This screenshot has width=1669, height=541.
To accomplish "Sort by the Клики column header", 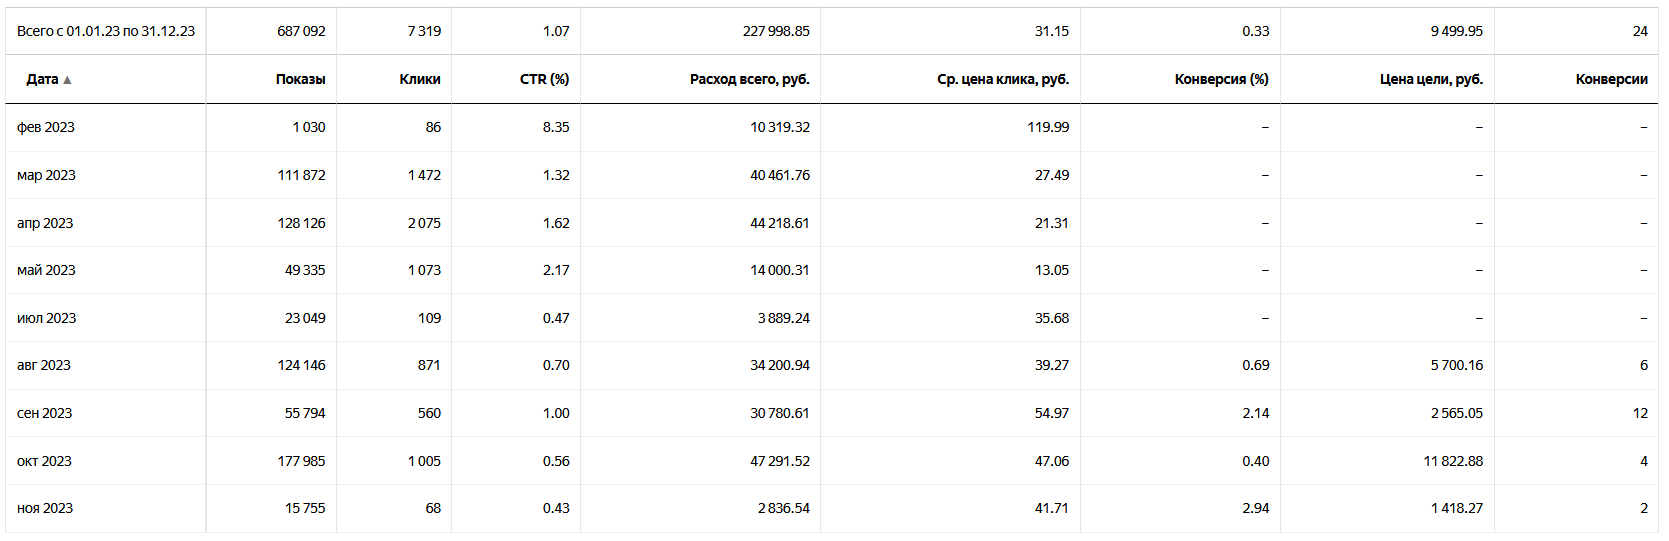I will (419, 79).
